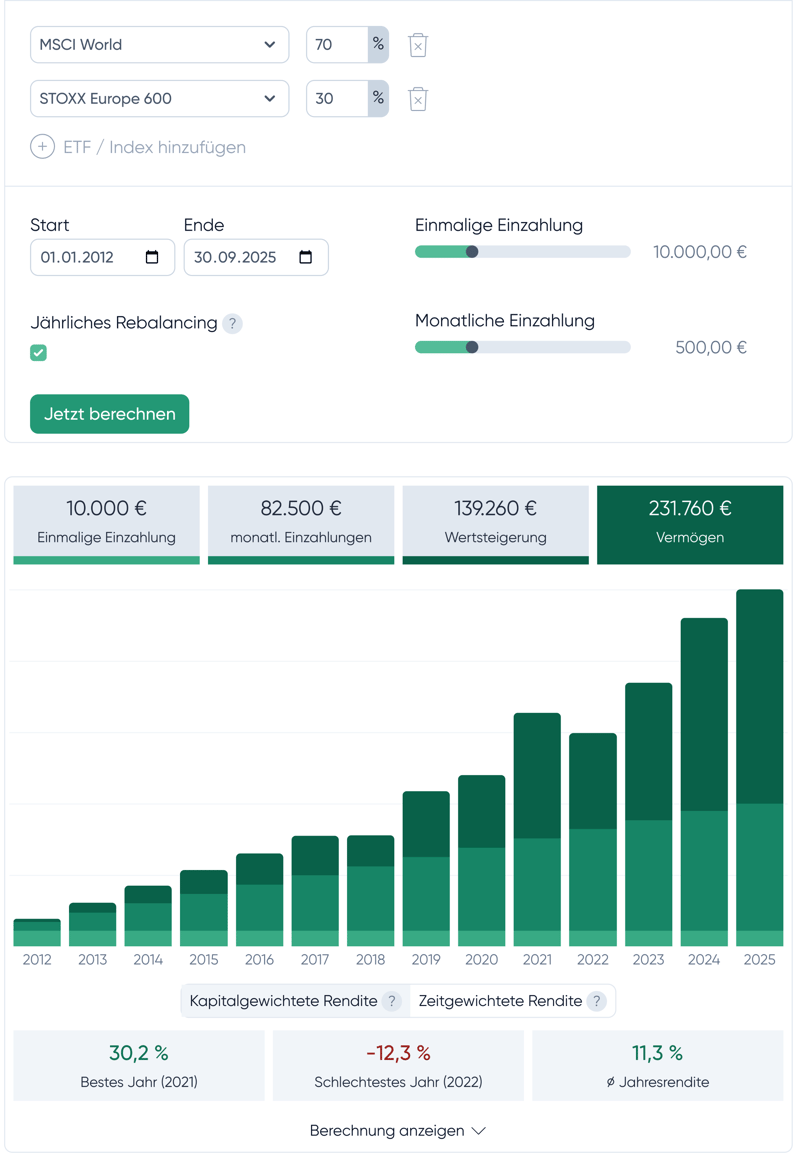Open help icon next to Zeitgewichtete Rendite

coord(597,1001)
